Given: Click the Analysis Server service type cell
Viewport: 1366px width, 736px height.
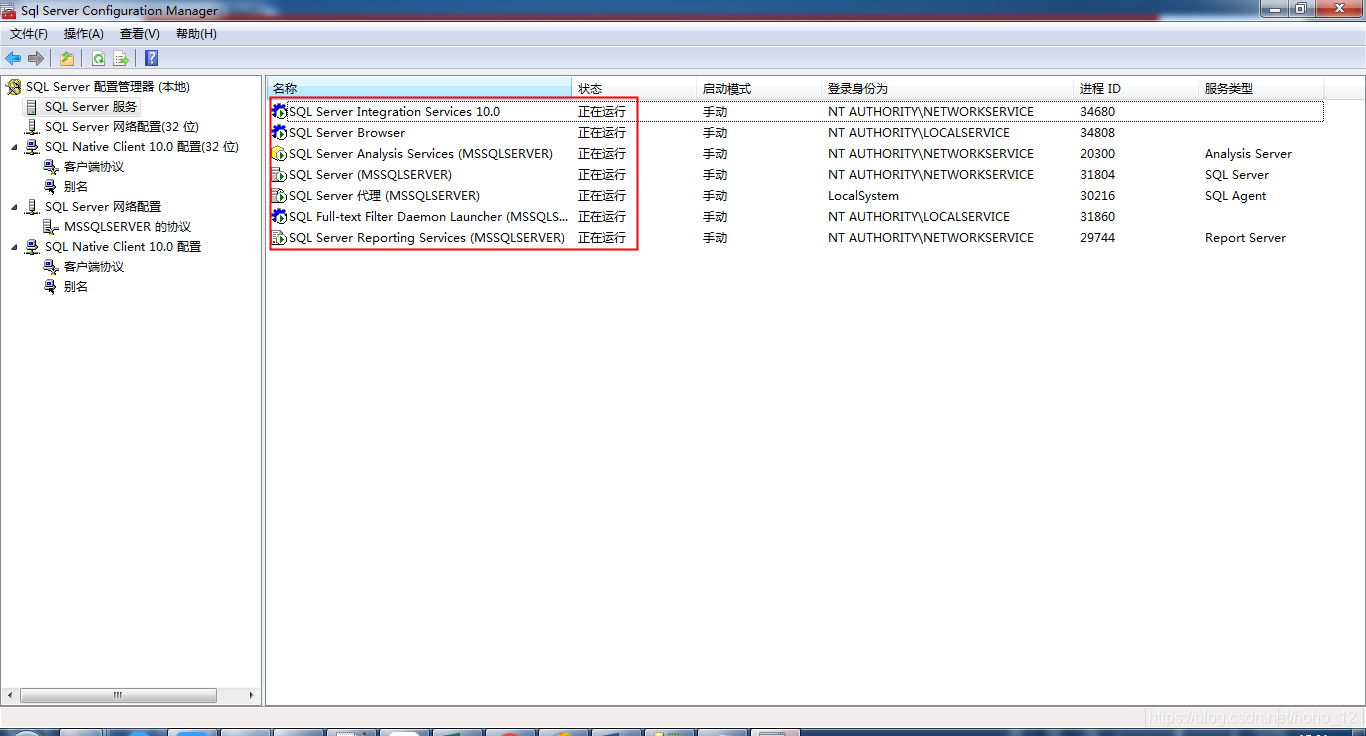Looking at the screenshot, I should pyautogui.click(x=1248, y=154).
